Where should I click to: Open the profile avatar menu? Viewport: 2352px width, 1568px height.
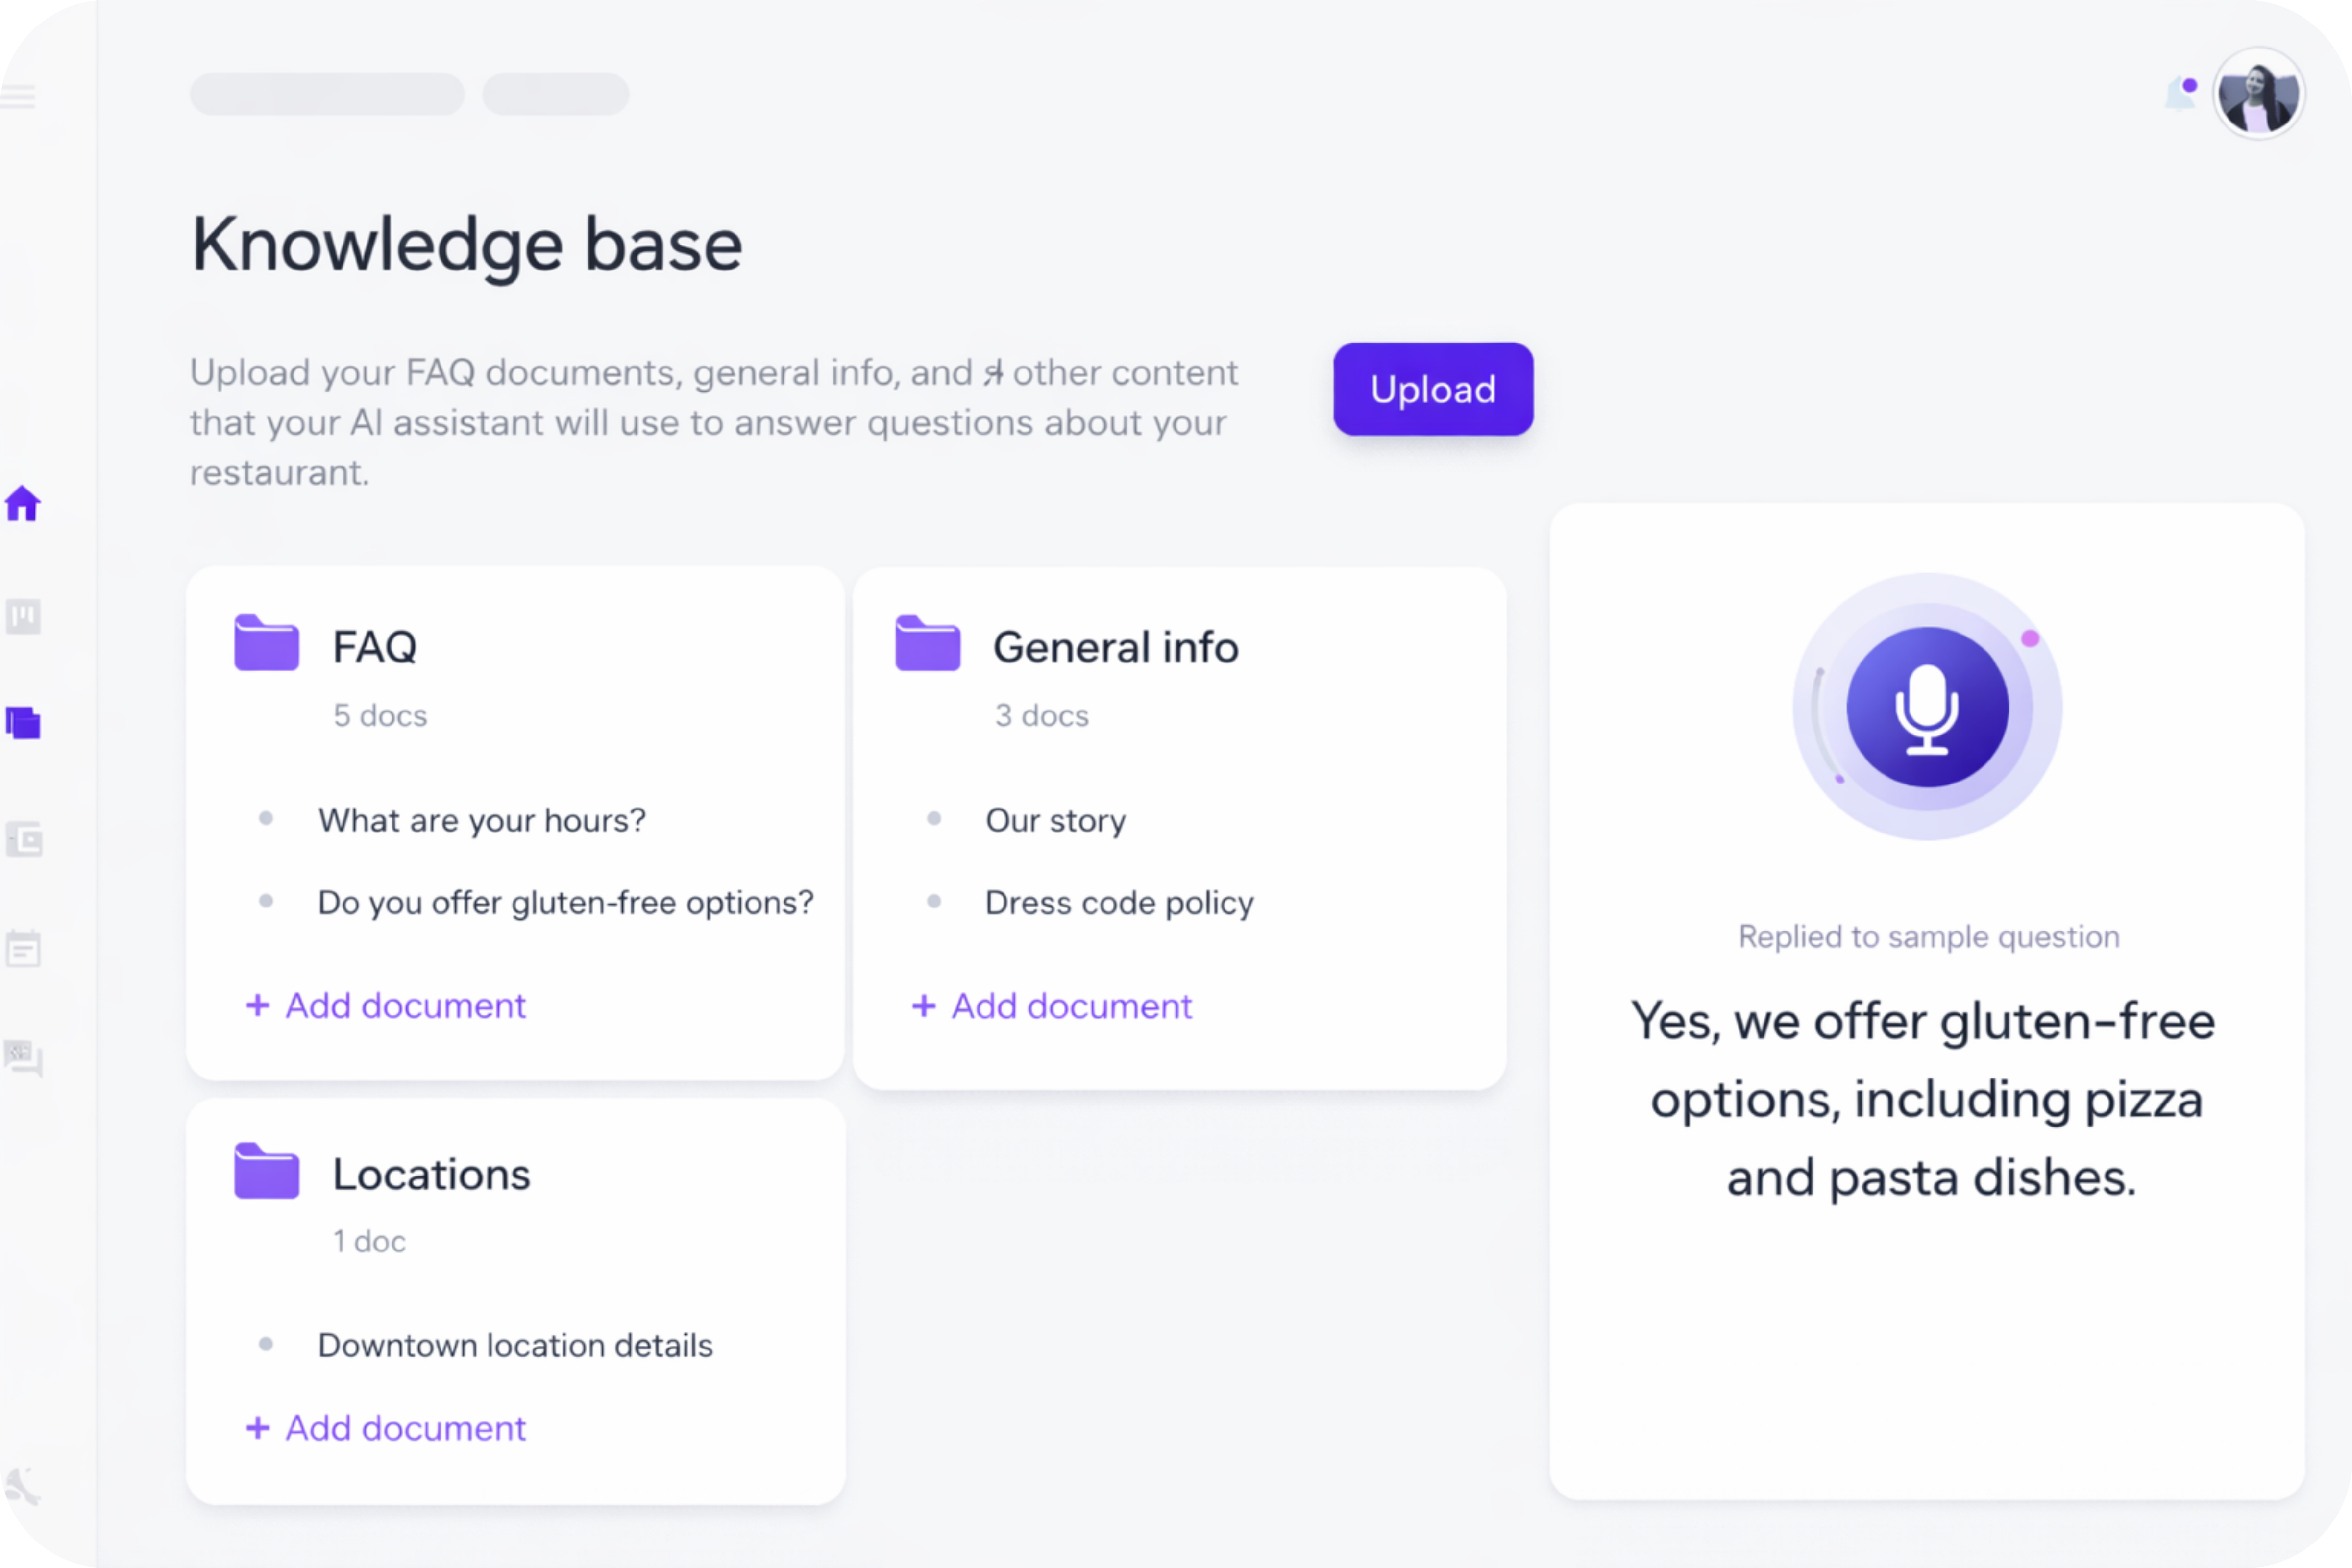(2260, 93)
